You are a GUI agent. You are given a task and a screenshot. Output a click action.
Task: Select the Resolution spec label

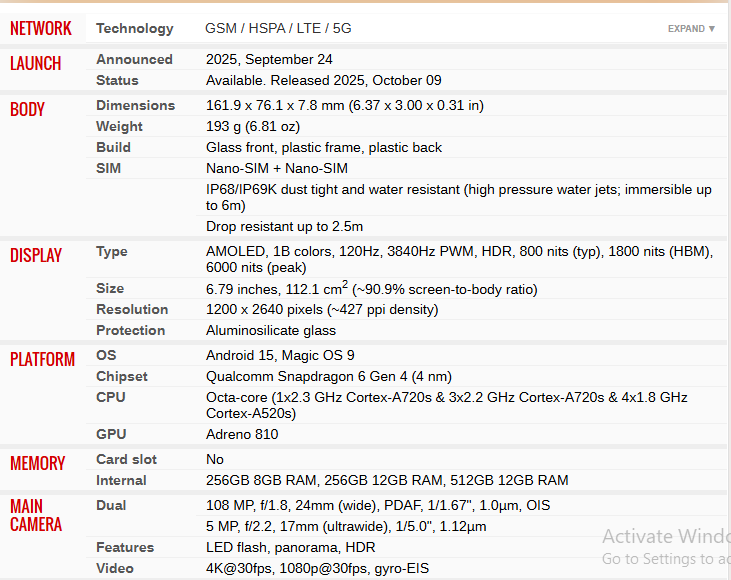coord(132,309)
